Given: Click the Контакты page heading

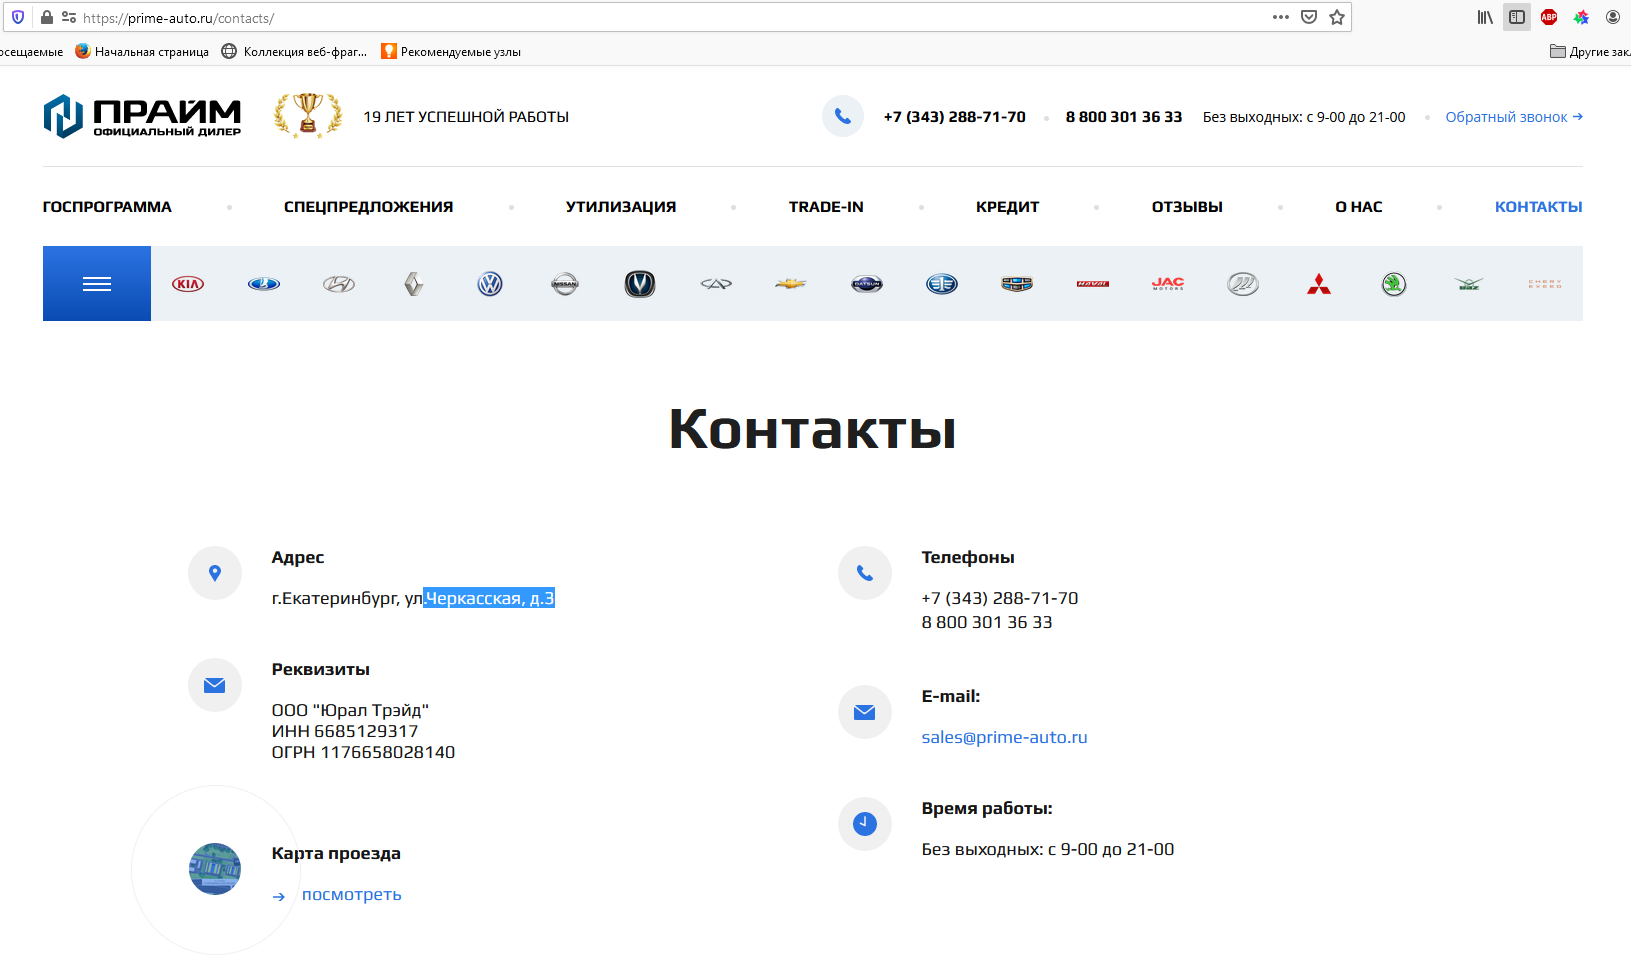Looking at the screenshot, I should (812, 429).
